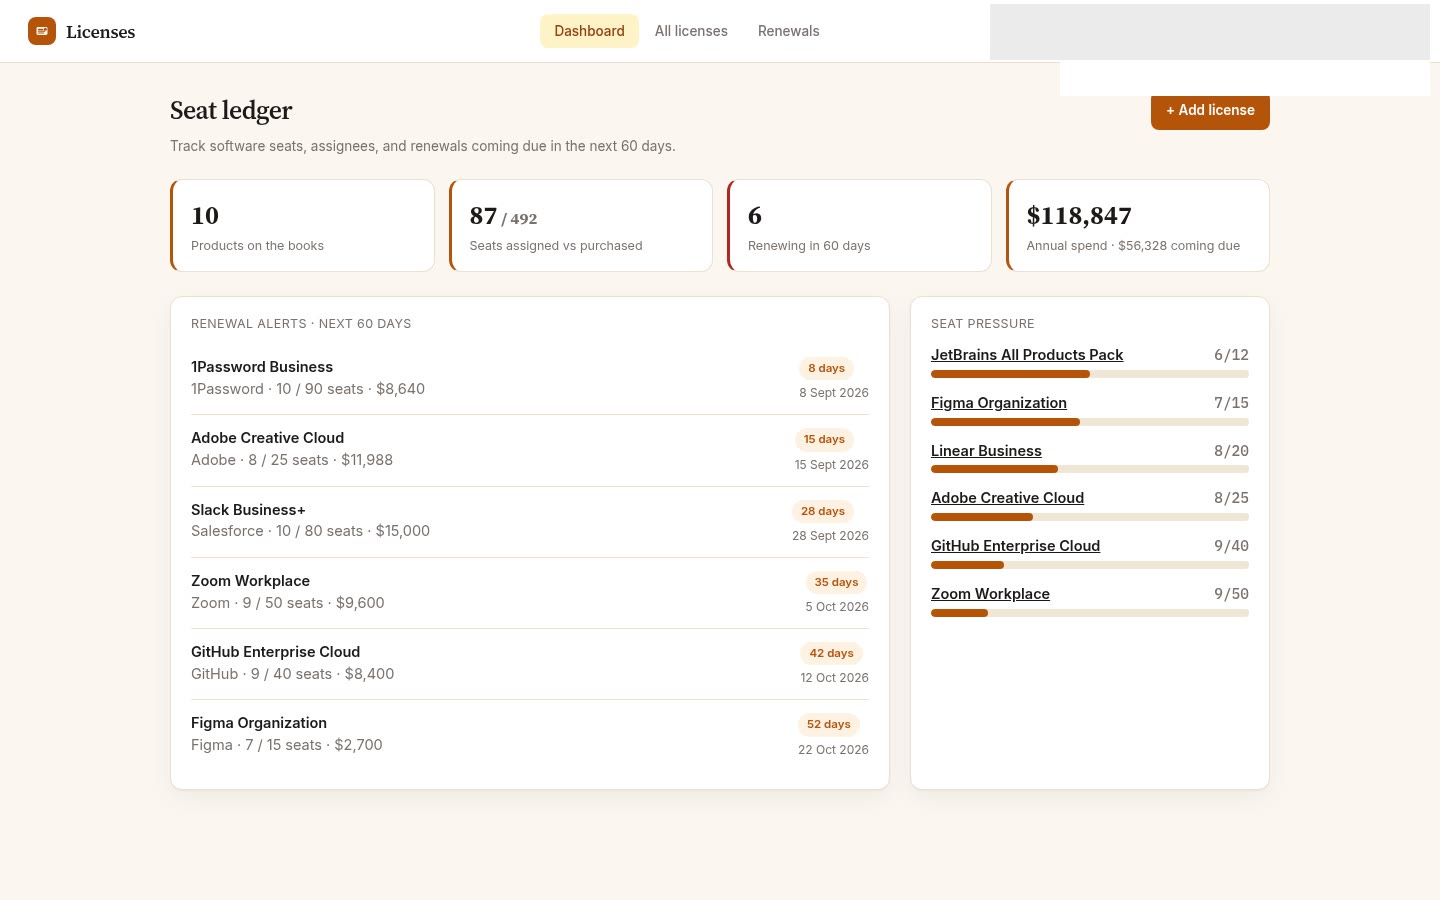This screenshot has height=900, width=1440.
Task: Click the 8 days badge
Action: pyautogui.click(x=826, y=368)
